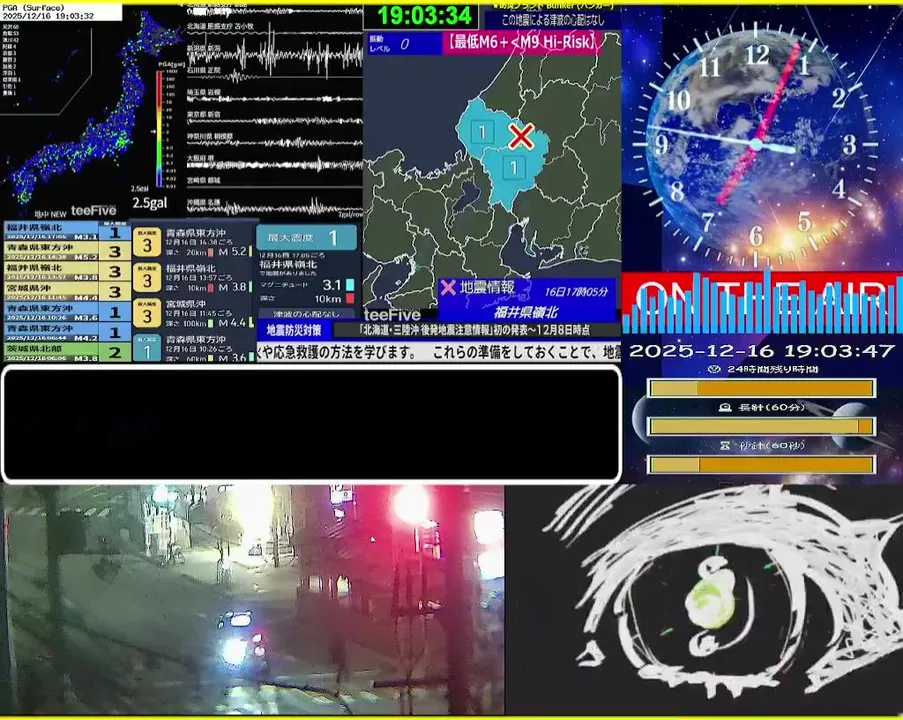Click the red X epicenter marker on the map
The image size is (903, 720).
point(521,137)
